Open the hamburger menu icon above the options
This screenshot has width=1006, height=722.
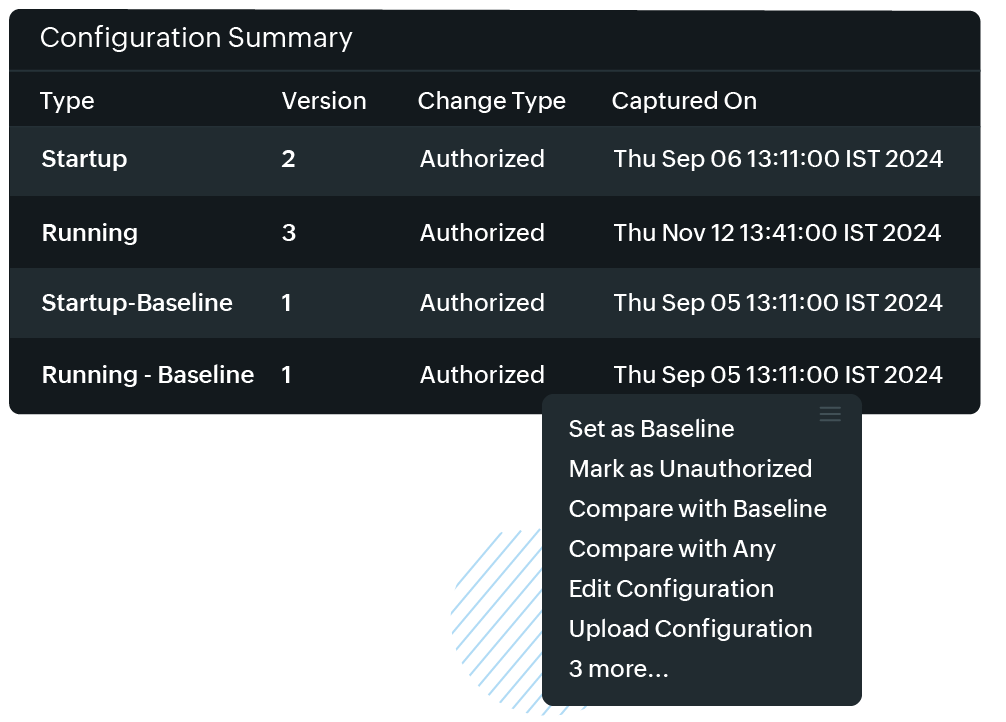pos(830,414)
